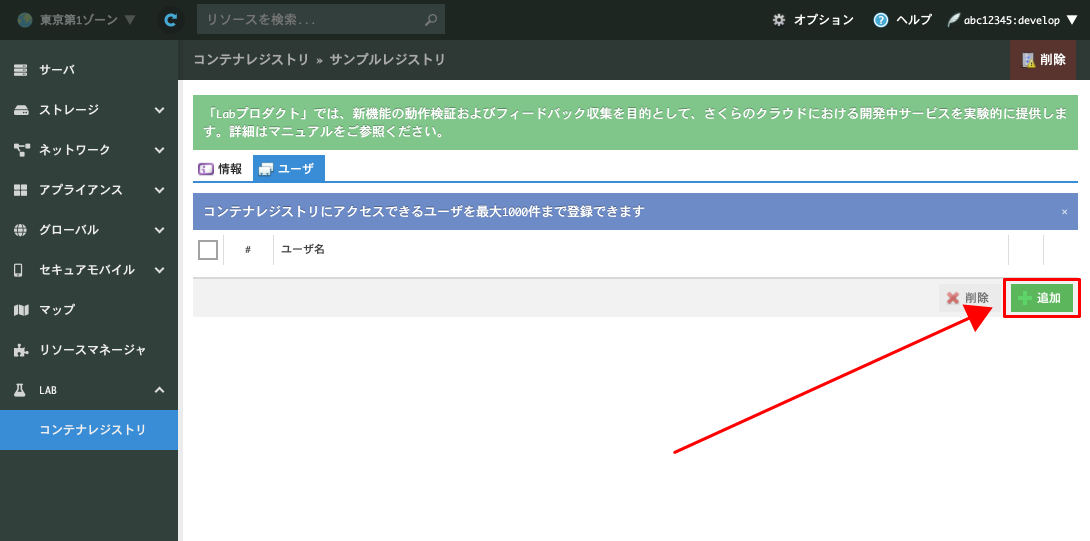1090x541 pixels.
Task: Dismiss the blue notice with x
Action: pos(1064,212)
